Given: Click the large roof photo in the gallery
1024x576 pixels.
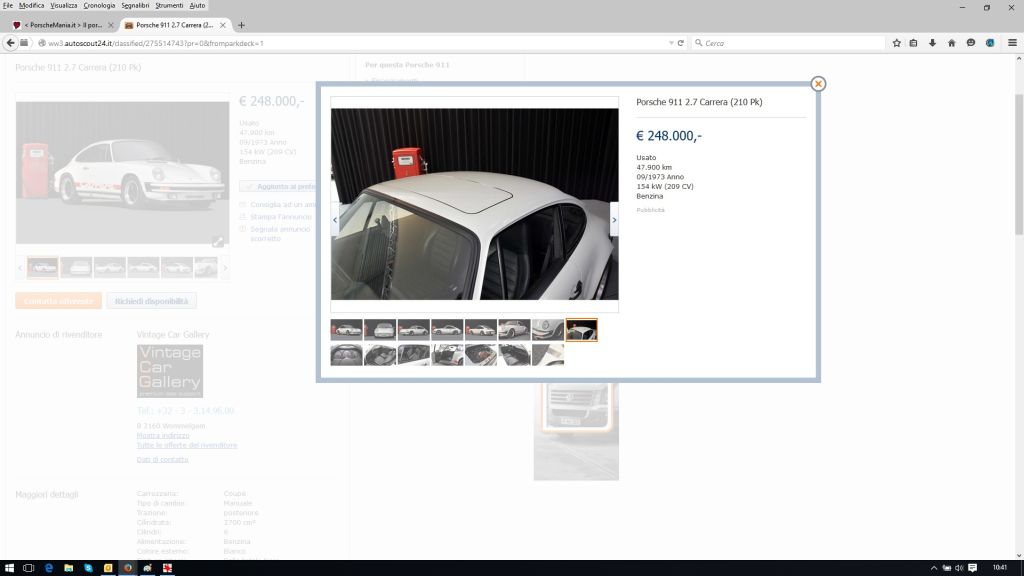Looking at the screenshot, I should (x=475, y=204).
